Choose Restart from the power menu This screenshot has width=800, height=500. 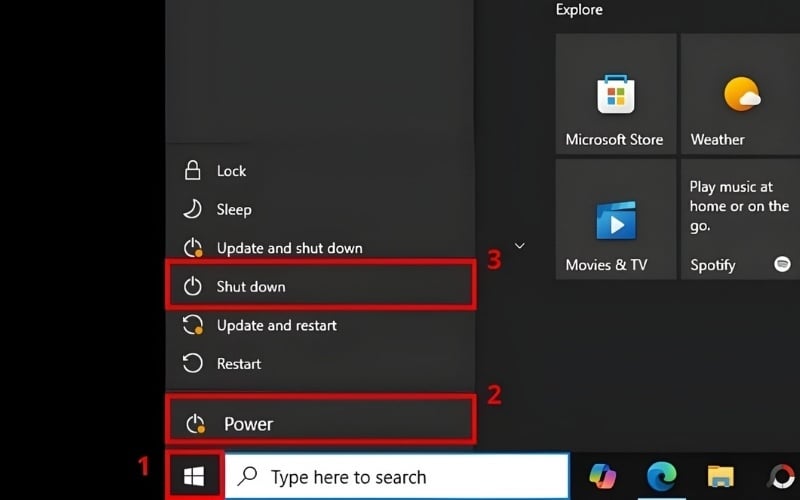coord(238,364)
